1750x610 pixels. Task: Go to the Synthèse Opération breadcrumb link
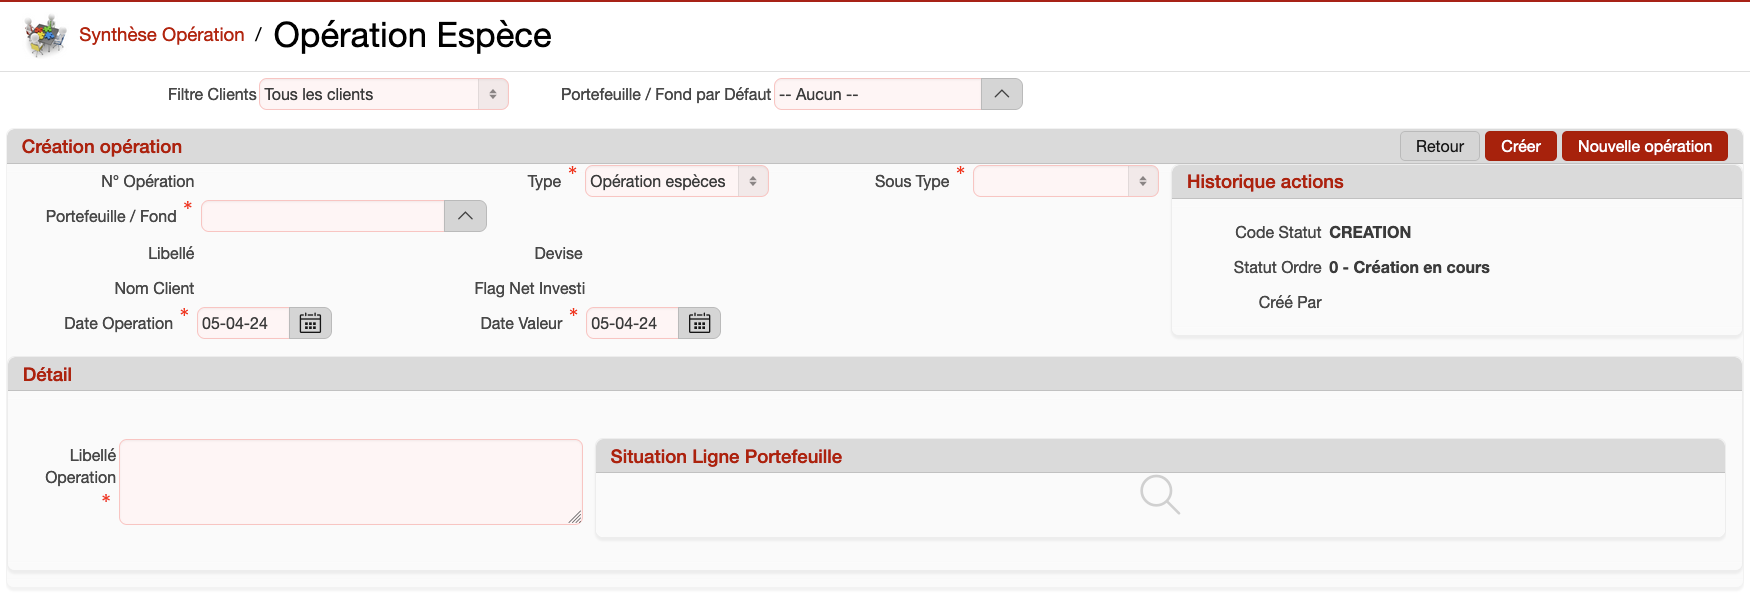point(161,35)
